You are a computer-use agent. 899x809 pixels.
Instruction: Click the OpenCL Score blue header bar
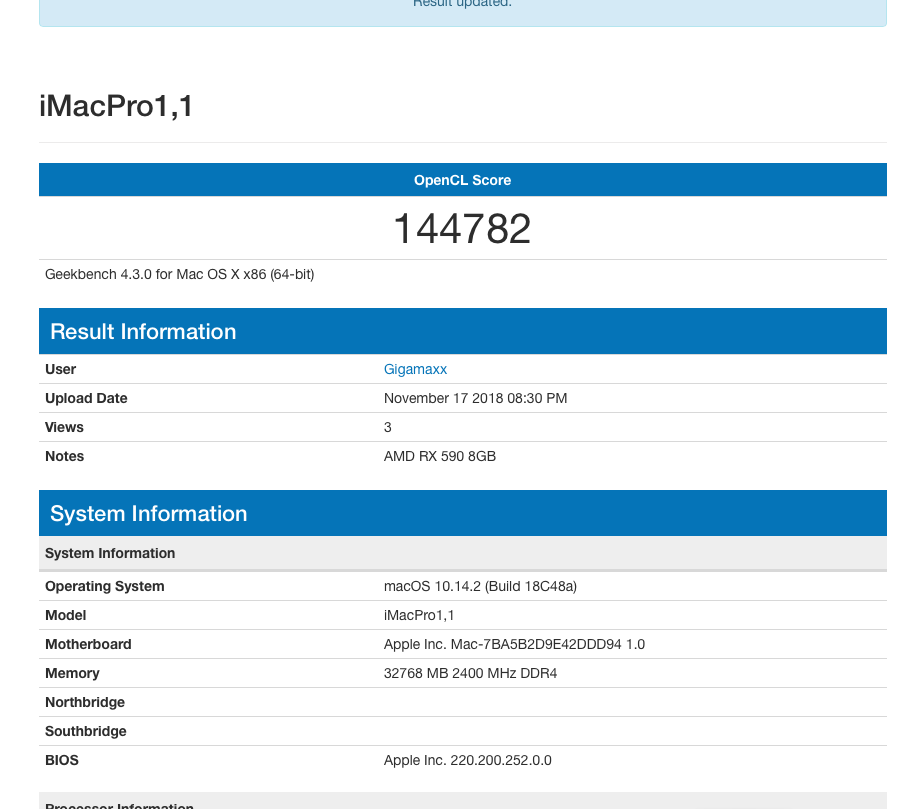[x=462, y=180]
